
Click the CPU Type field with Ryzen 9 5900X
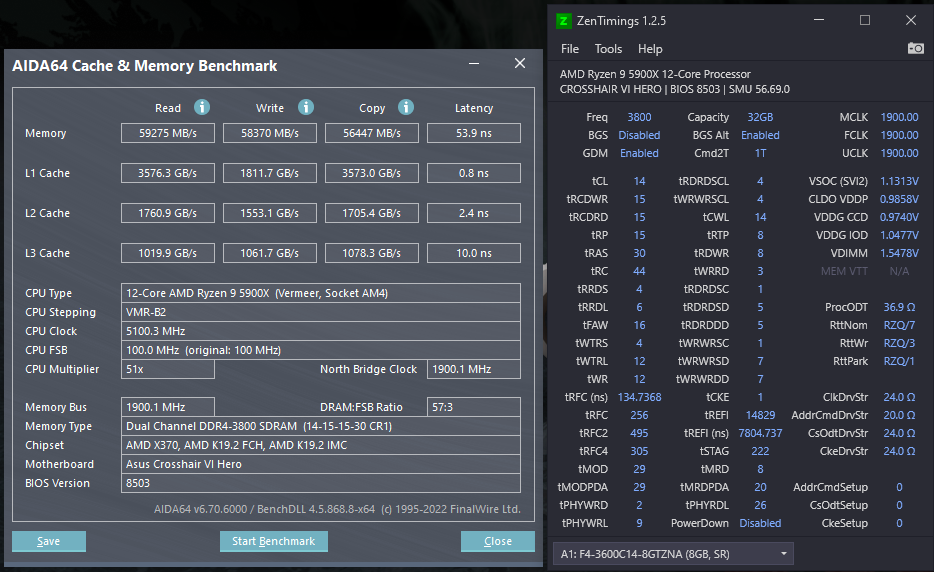coord(321,293)
